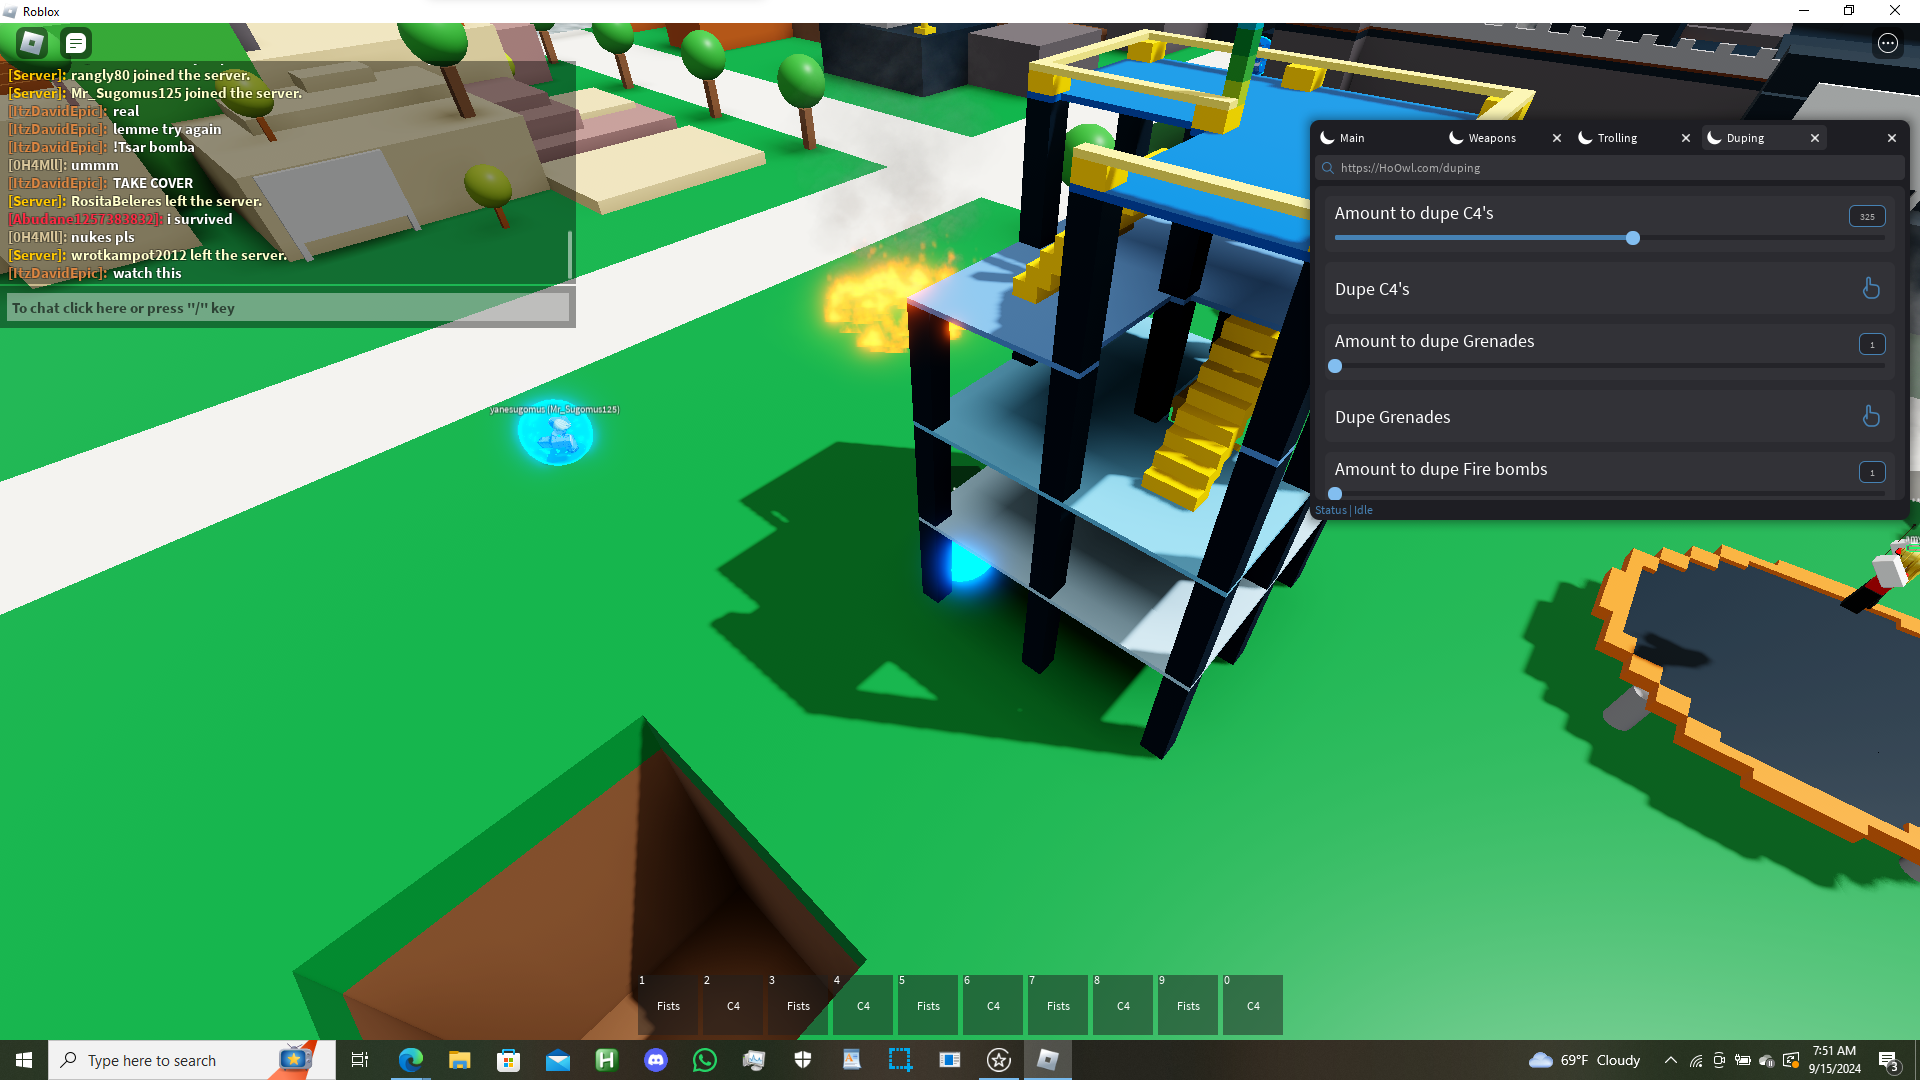Screen dimensions: 1920x1080
Task: Open Windows Security shield in the taskbar
Action: point(802,1060)
